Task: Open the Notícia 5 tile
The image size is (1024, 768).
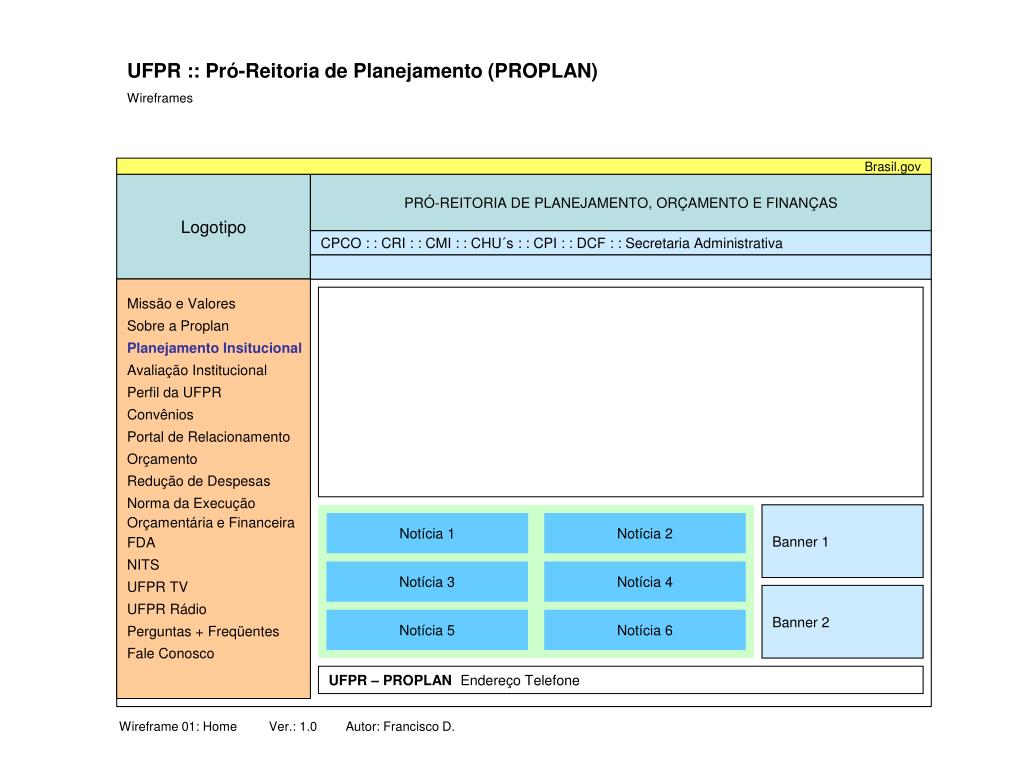Action: [x=427, y=630]
